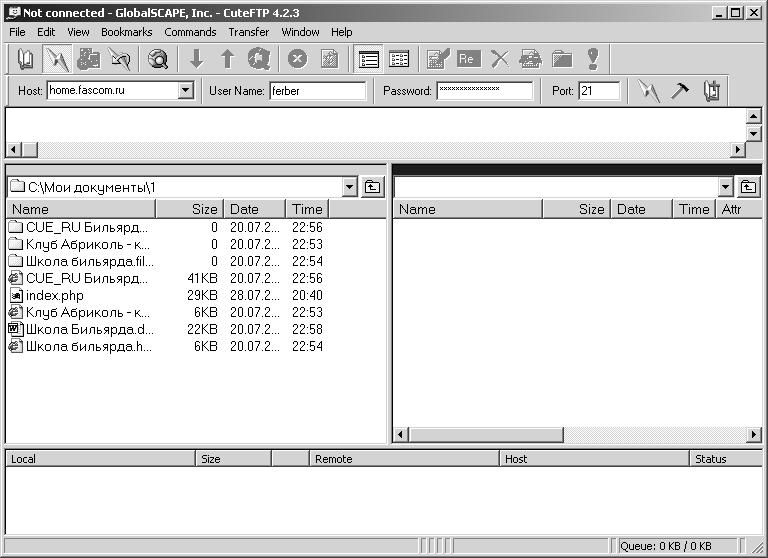This screenshot has height=558, width=768.
Task: Open the Edit menu
Action: (46, 32)
